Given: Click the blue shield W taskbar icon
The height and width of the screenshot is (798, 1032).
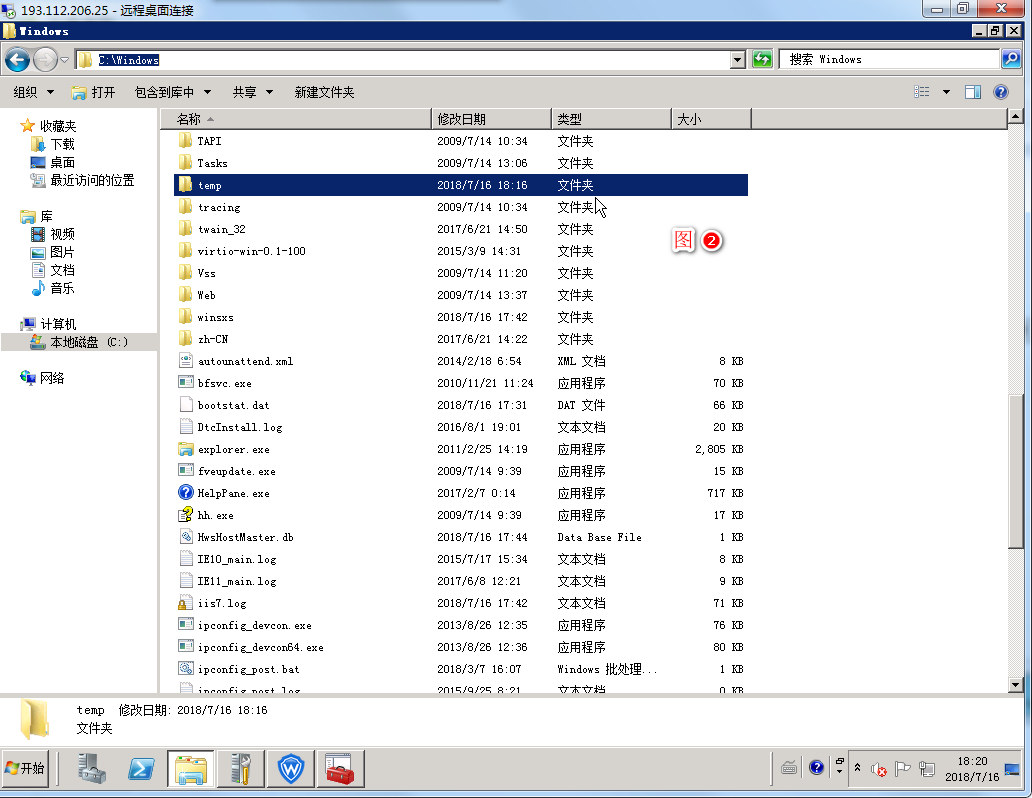Looking at the screenshot, I should 290,769.
